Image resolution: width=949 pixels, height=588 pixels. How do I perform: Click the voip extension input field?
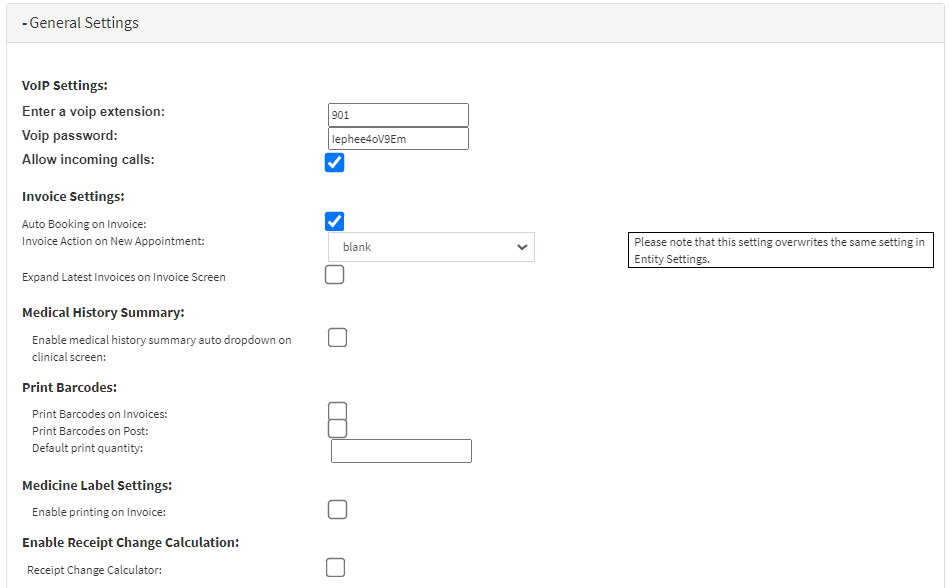398,115
